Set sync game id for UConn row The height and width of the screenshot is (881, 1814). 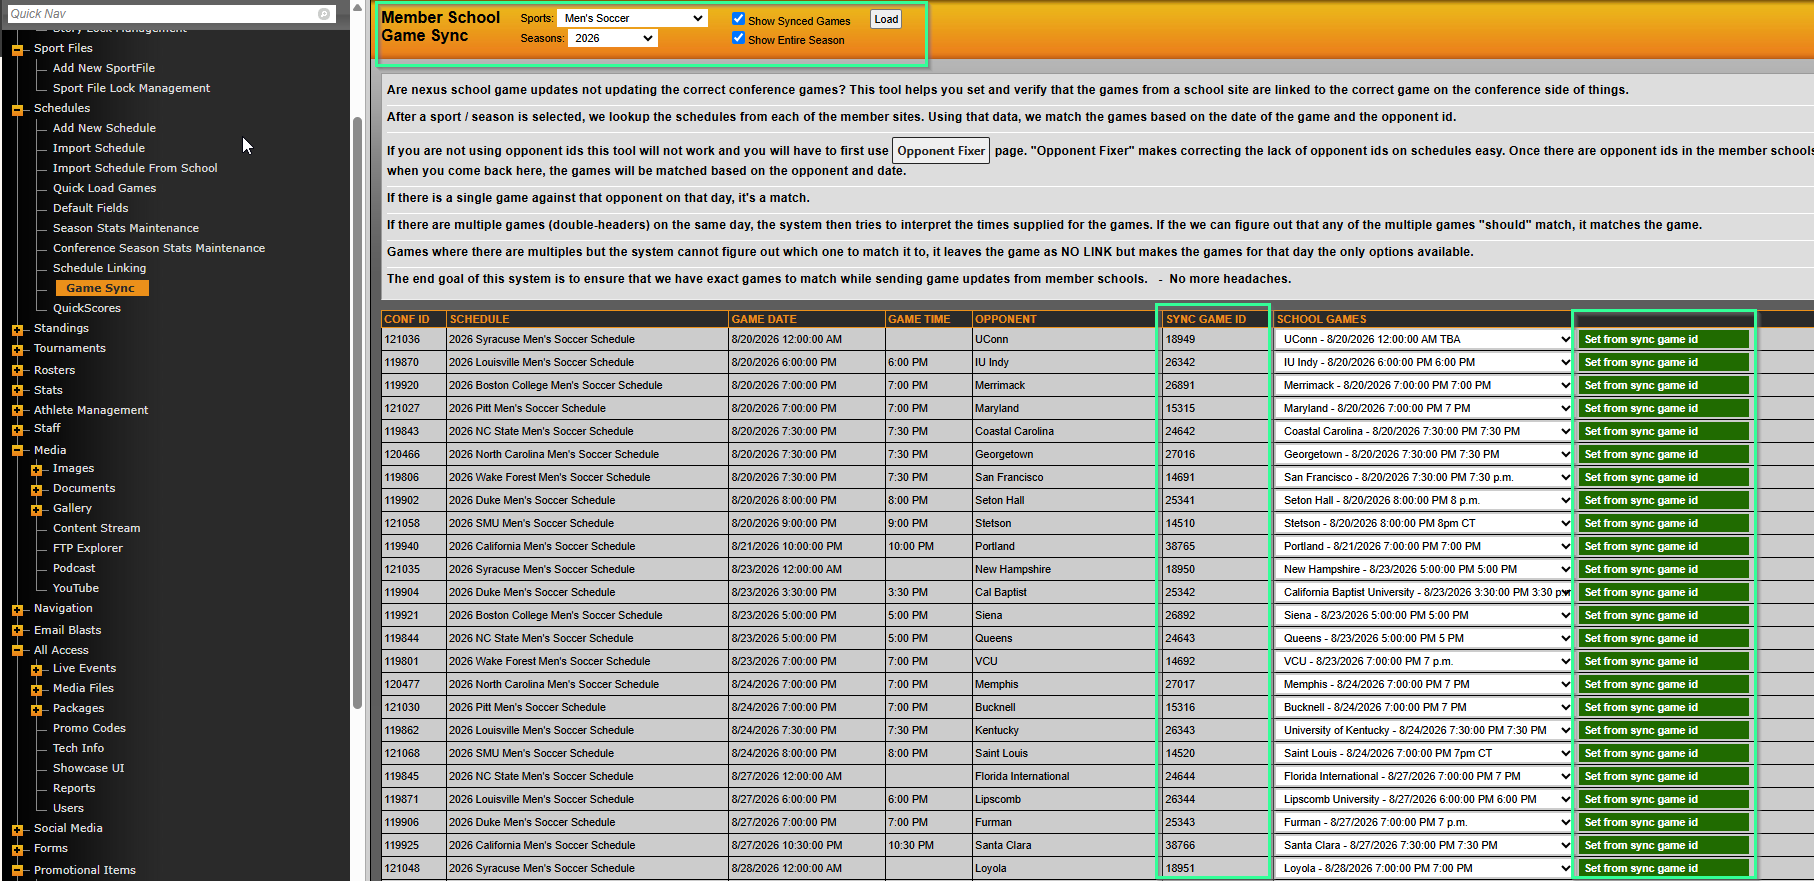point(1664,339)
